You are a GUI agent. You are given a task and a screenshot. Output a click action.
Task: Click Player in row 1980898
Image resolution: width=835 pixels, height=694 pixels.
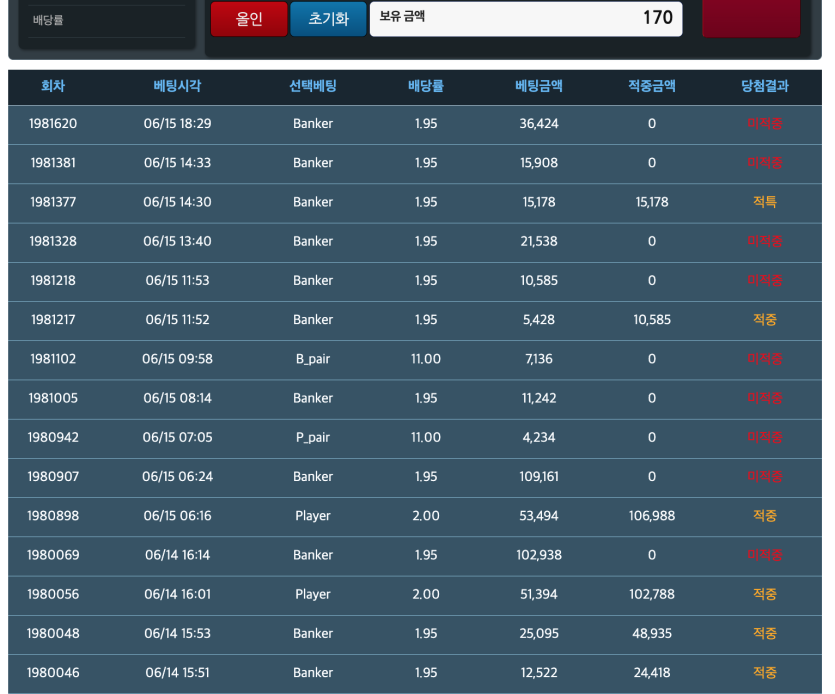click(313, 516)
